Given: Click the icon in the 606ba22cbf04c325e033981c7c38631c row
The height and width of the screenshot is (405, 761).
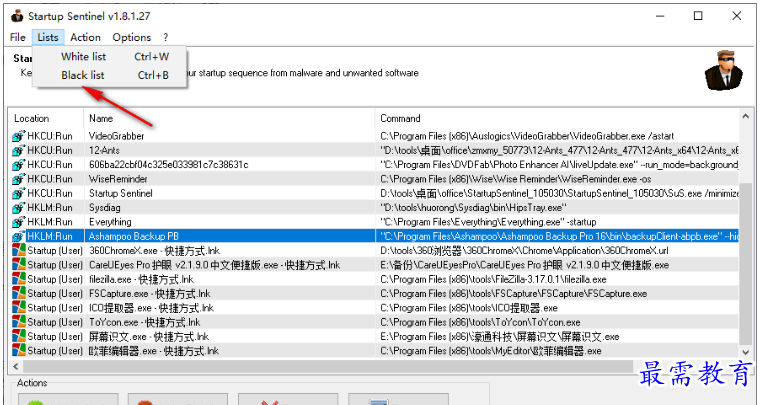Looking at the screenshot, I should [x=18, y=165].
